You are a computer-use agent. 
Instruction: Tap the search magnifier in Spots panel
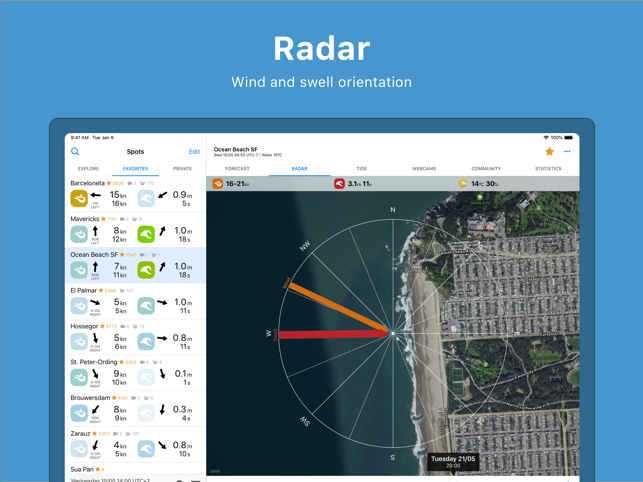[x=75, y=151]
